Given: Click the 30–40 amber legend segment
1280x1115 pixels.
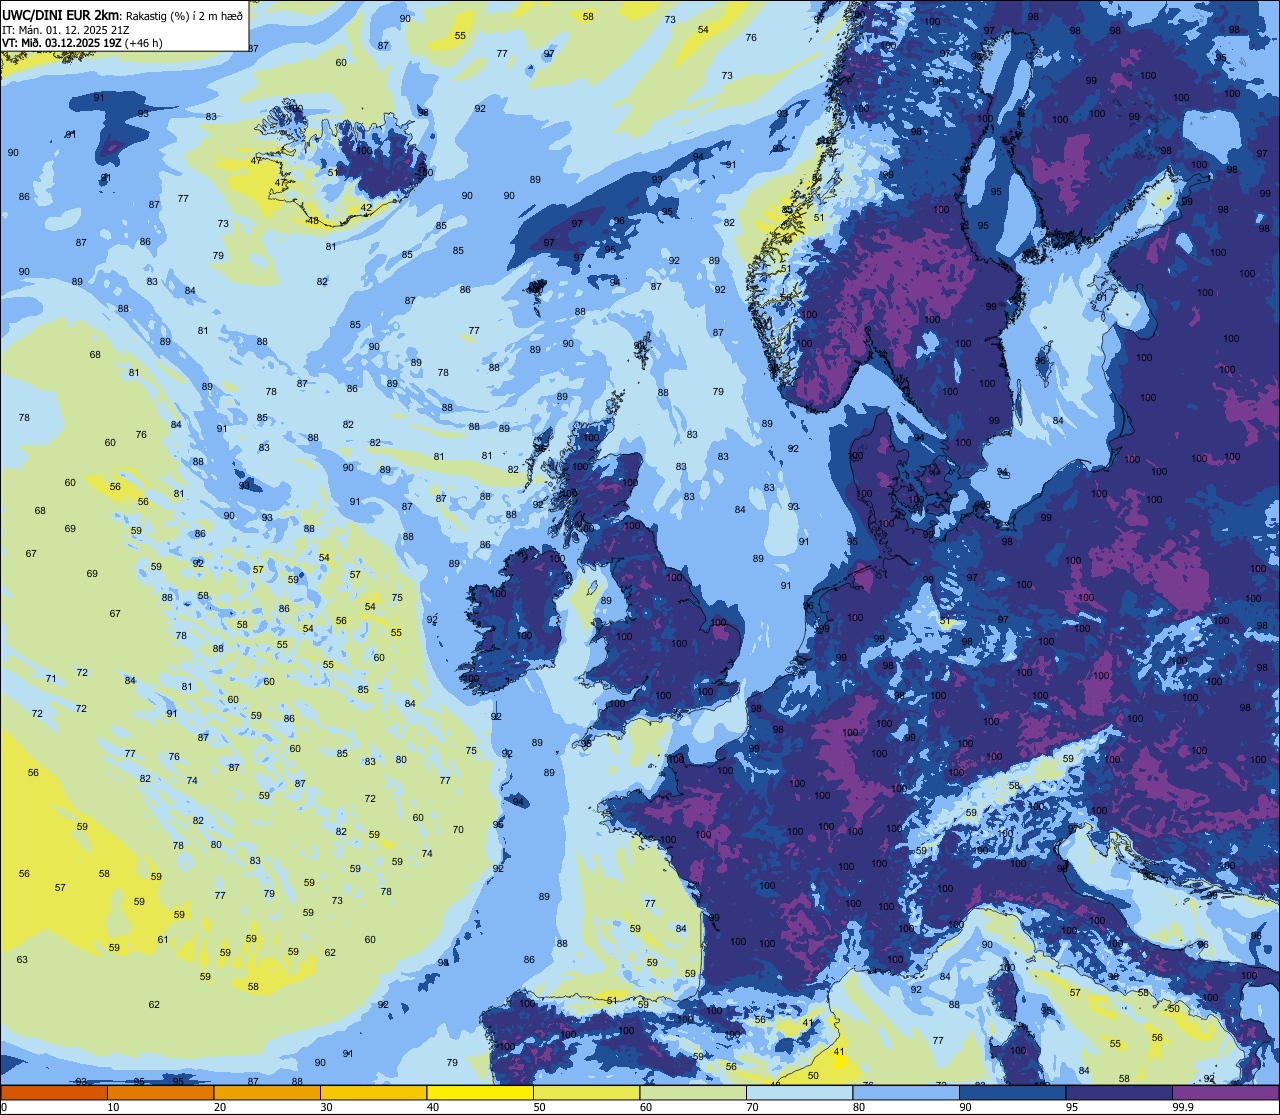Looking at the screenshot, I should click(x=373, y=1093).
